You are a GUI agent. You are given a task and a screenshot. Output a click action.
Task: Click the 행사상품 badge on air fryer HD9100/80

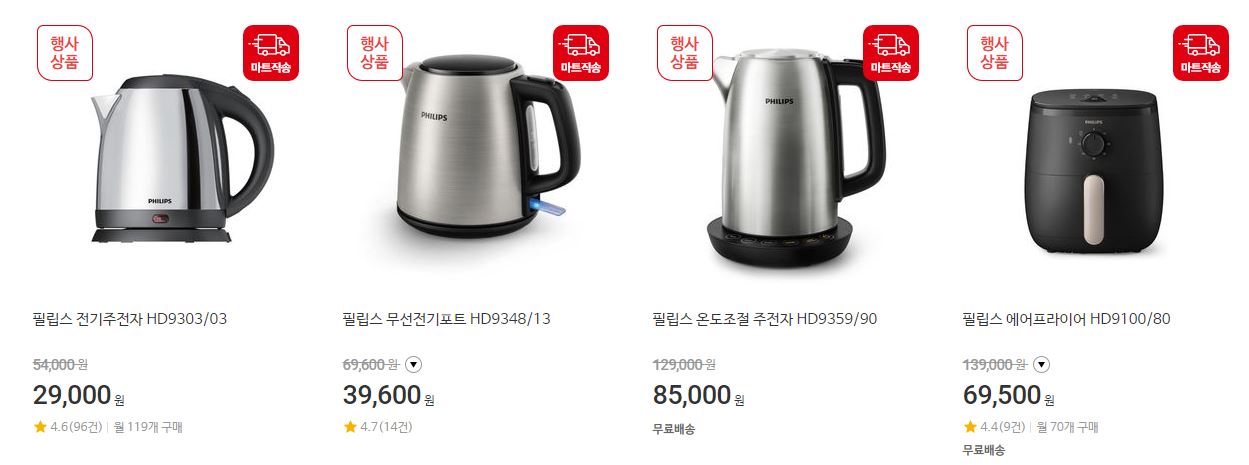click(995, 53)
